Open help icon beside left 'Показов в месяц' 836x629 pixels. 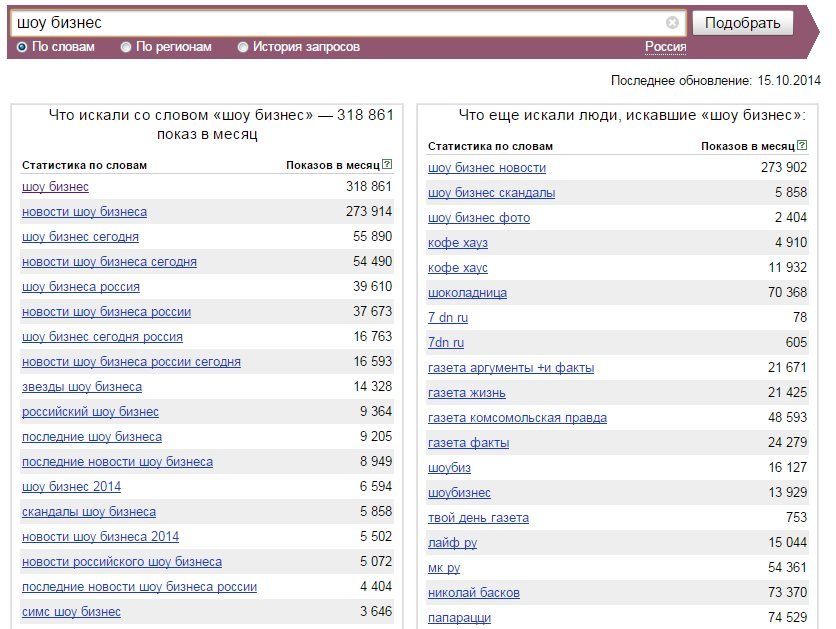click(x=388, y=164)
